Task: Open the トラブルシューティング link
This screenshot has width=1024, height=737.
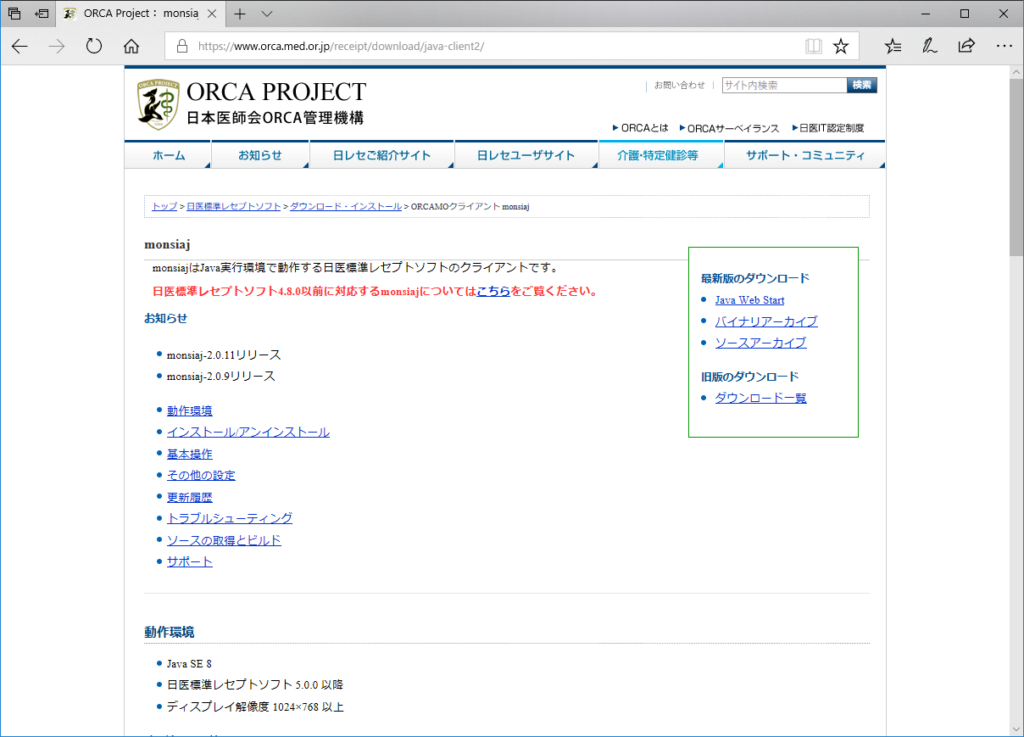Action: point(229,518)
